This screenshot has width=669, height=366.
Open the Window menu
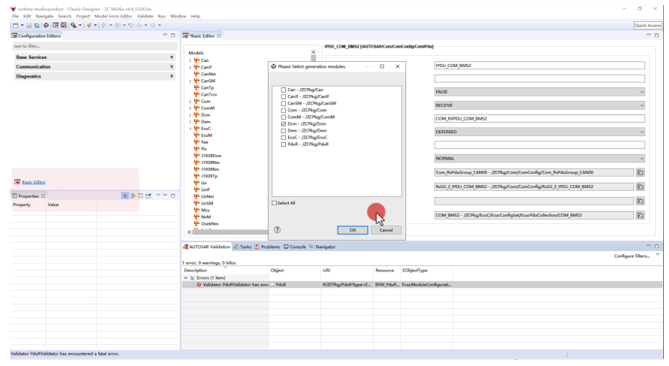click(x=178, y=16)
